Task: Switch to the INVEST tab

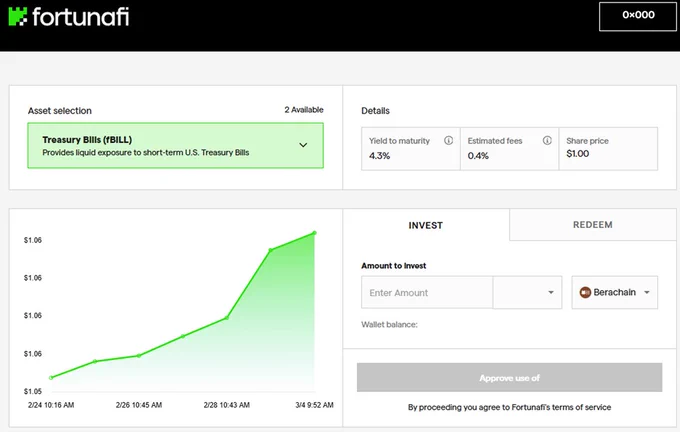Action: click(x=425, y=225)
